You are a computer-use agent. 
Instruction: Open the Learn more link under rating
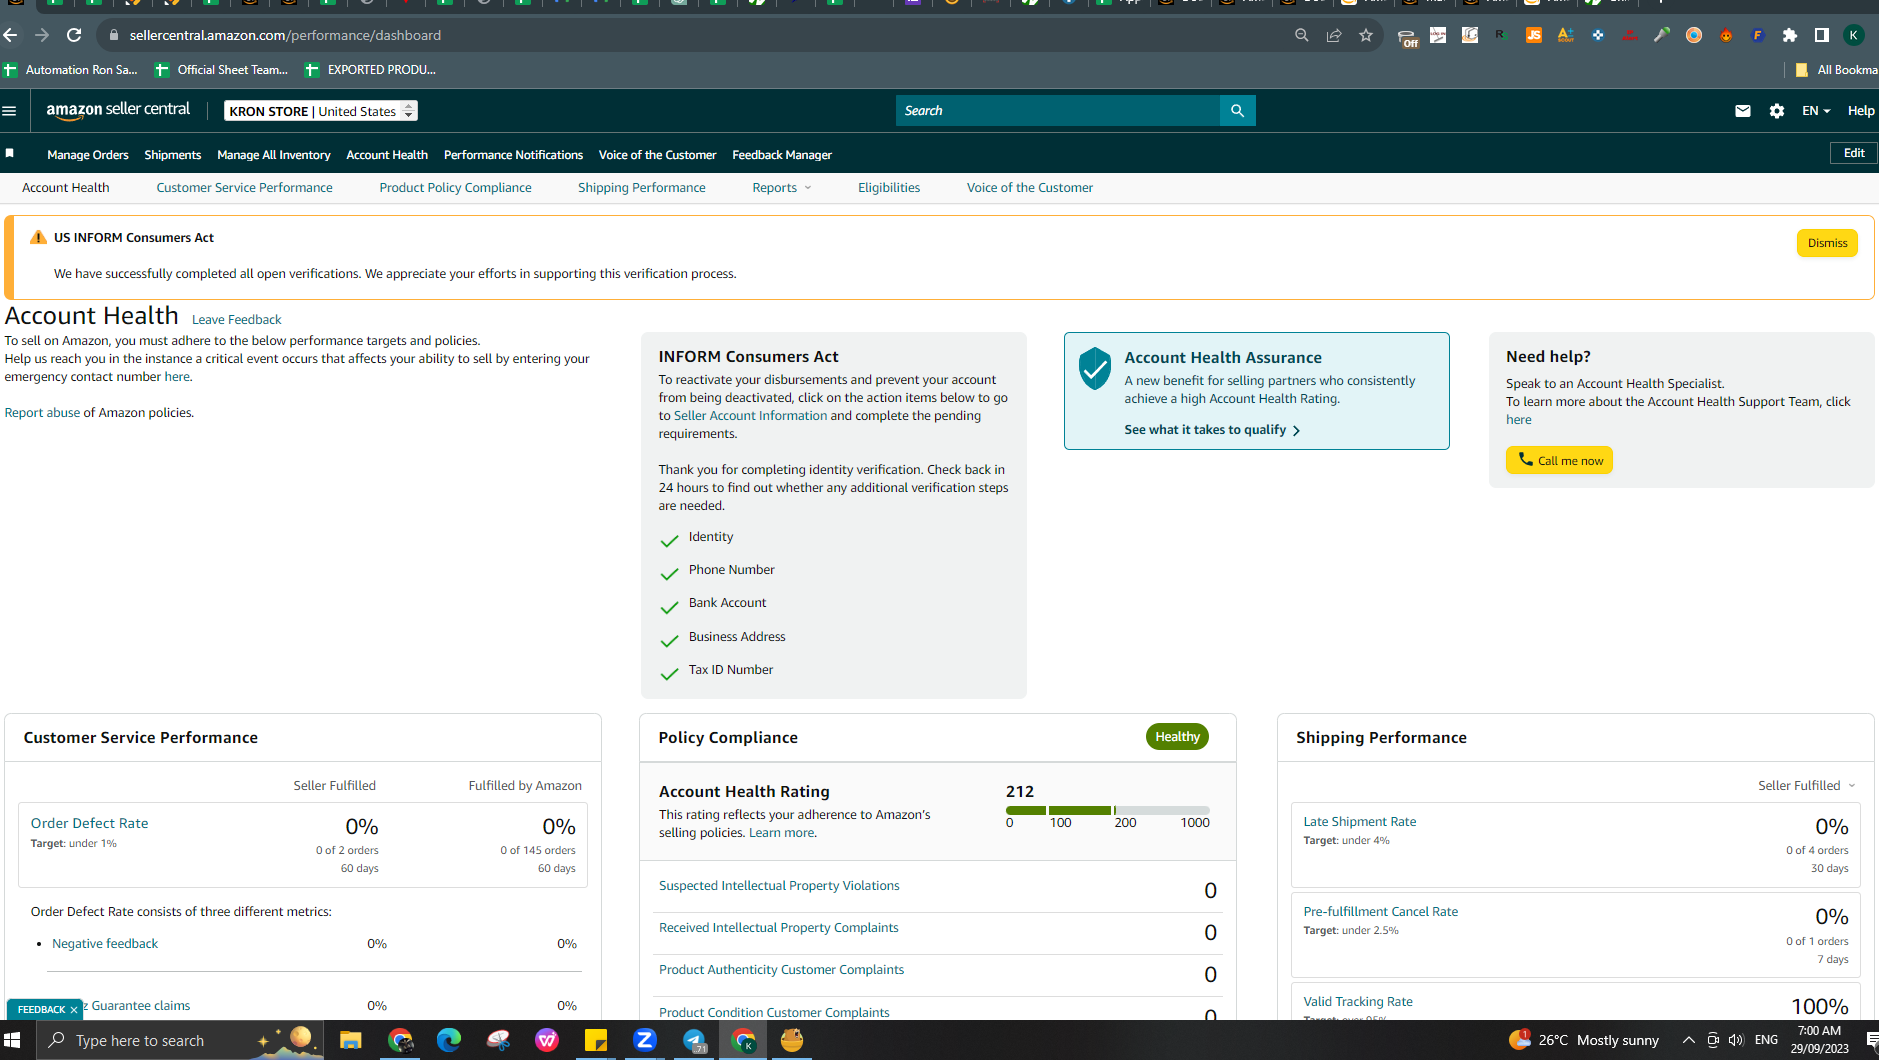point(782,833)
